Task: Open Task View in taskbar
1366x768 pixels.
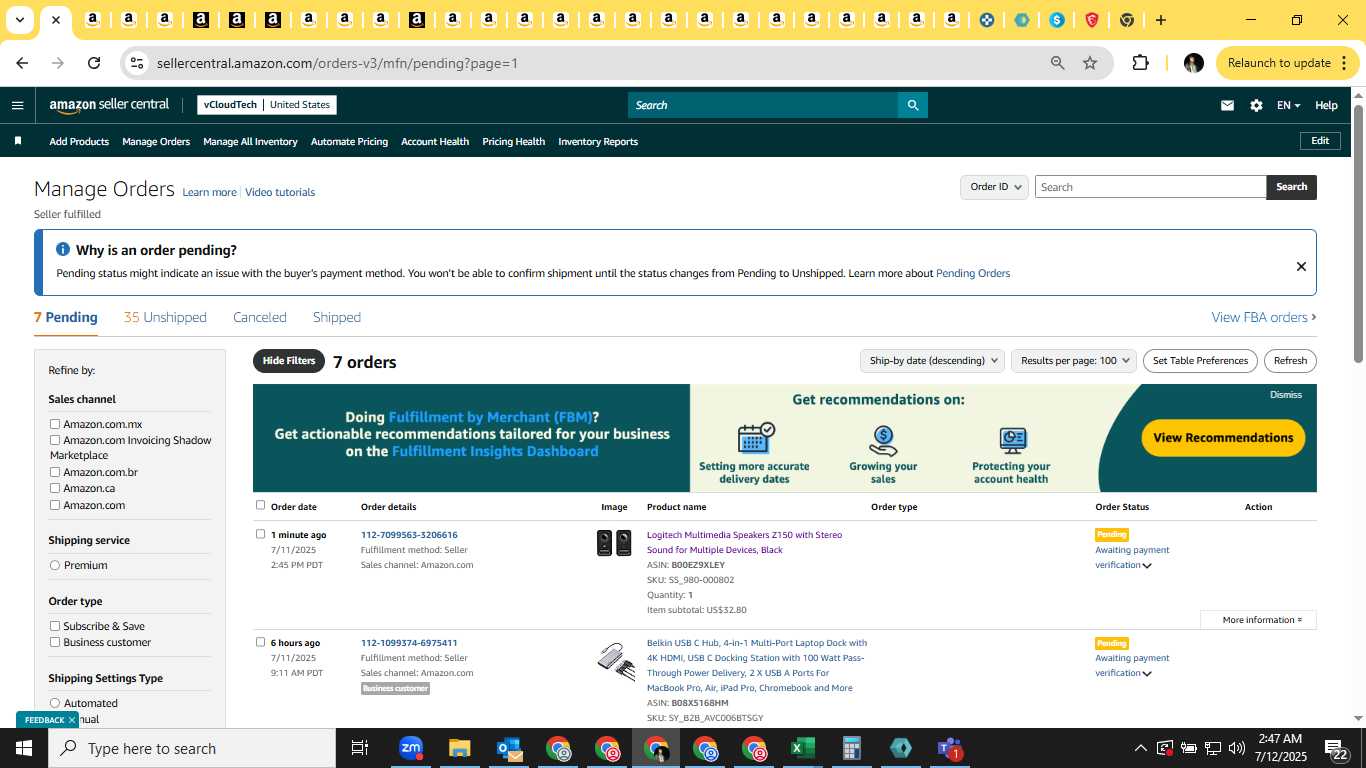Action: pos(360,748)
